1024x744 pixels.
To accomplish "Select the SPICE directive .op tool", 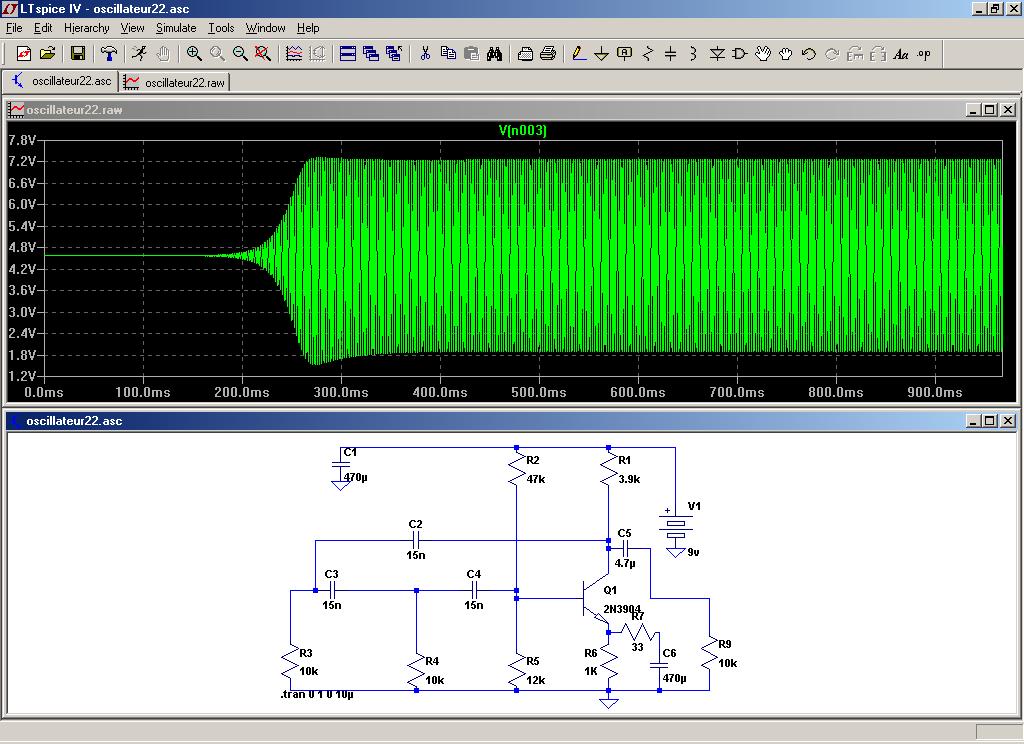I will click(923, 54).
